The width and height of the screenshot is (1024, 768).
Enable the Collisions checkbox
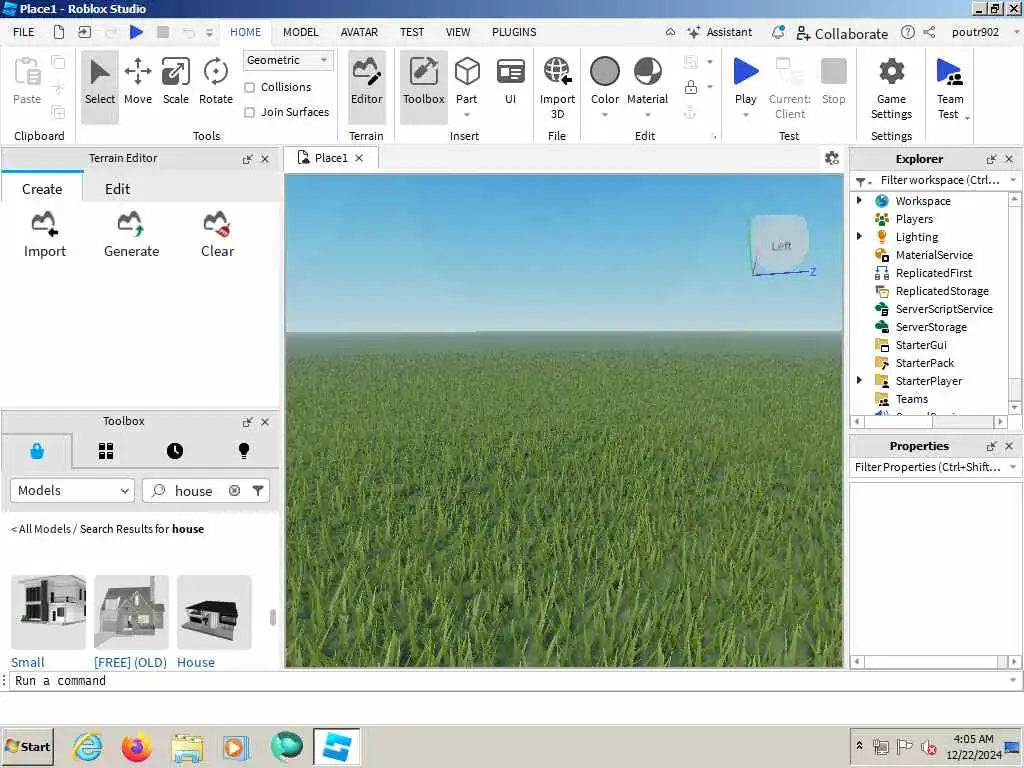point(249,88)
